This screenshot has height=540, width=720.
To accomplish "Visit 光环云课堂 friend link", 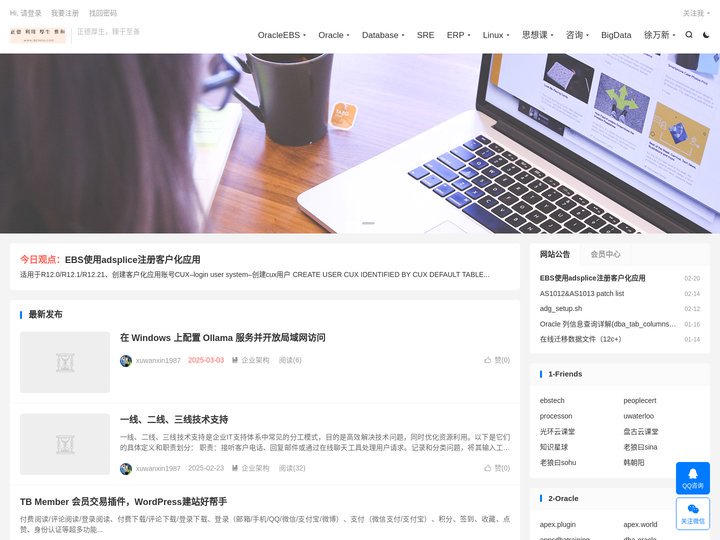I will (x=557, y=432).
